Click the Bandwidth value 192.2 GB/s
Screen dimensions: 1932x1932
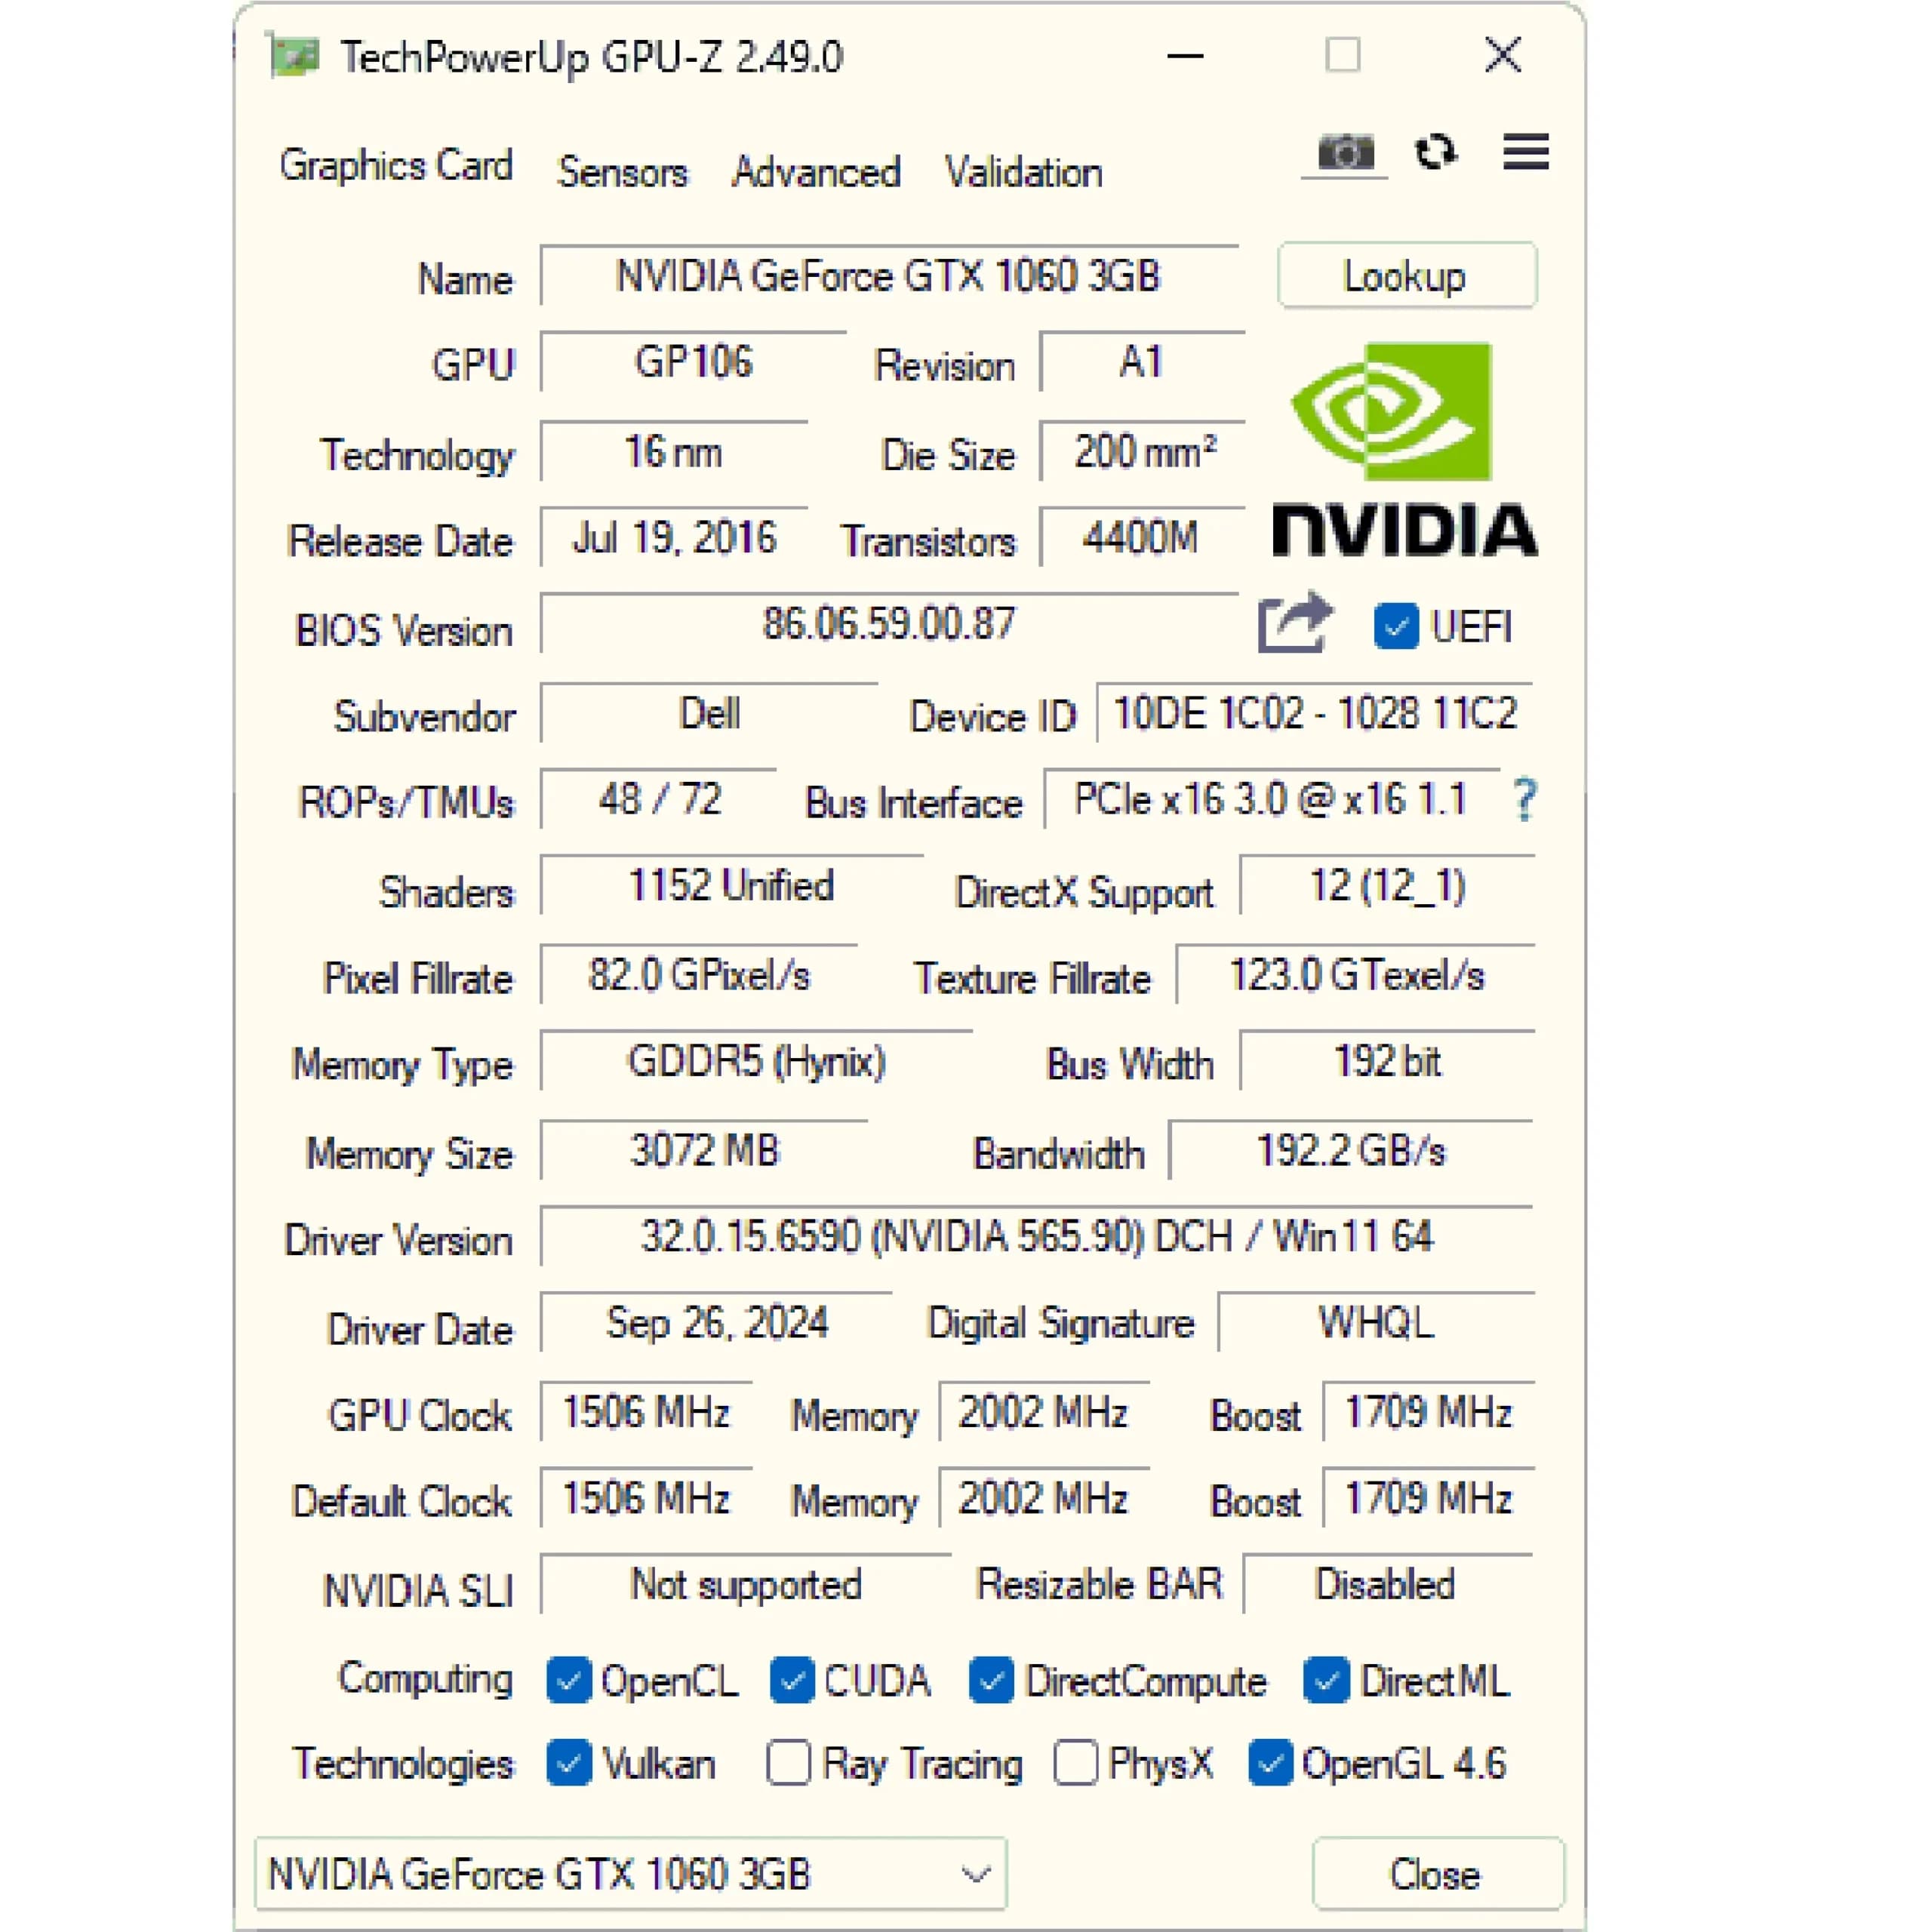click(1351, 1150)
